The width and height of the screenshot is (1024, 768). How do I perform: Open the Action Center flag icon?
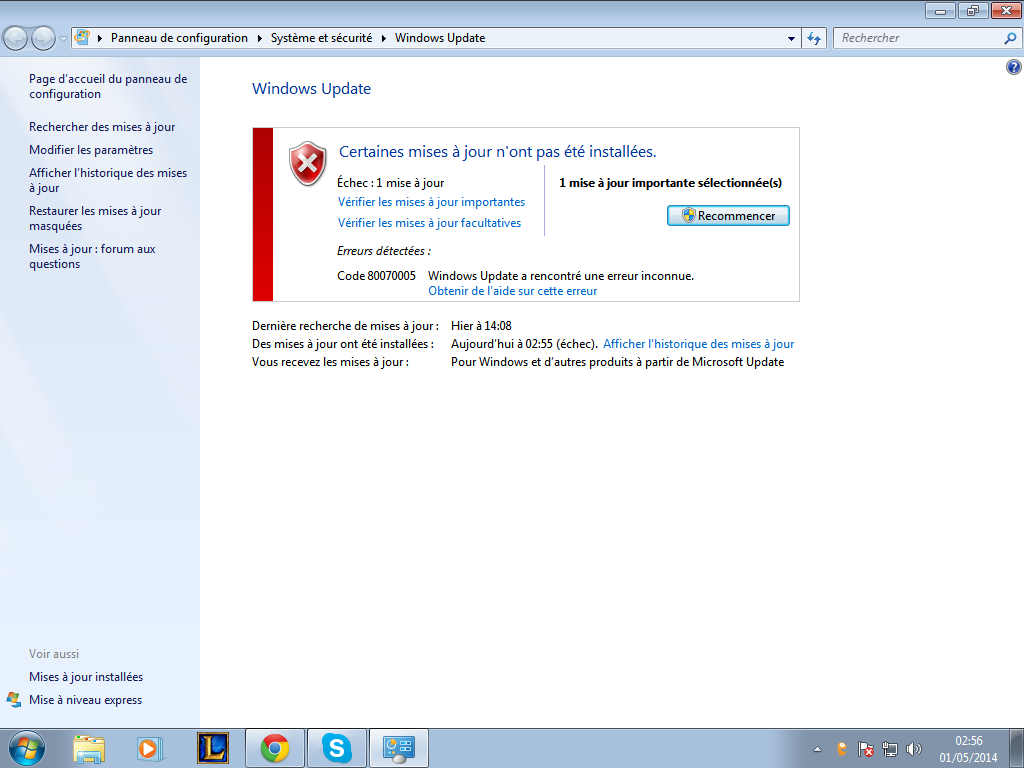(x=866, y=749)
